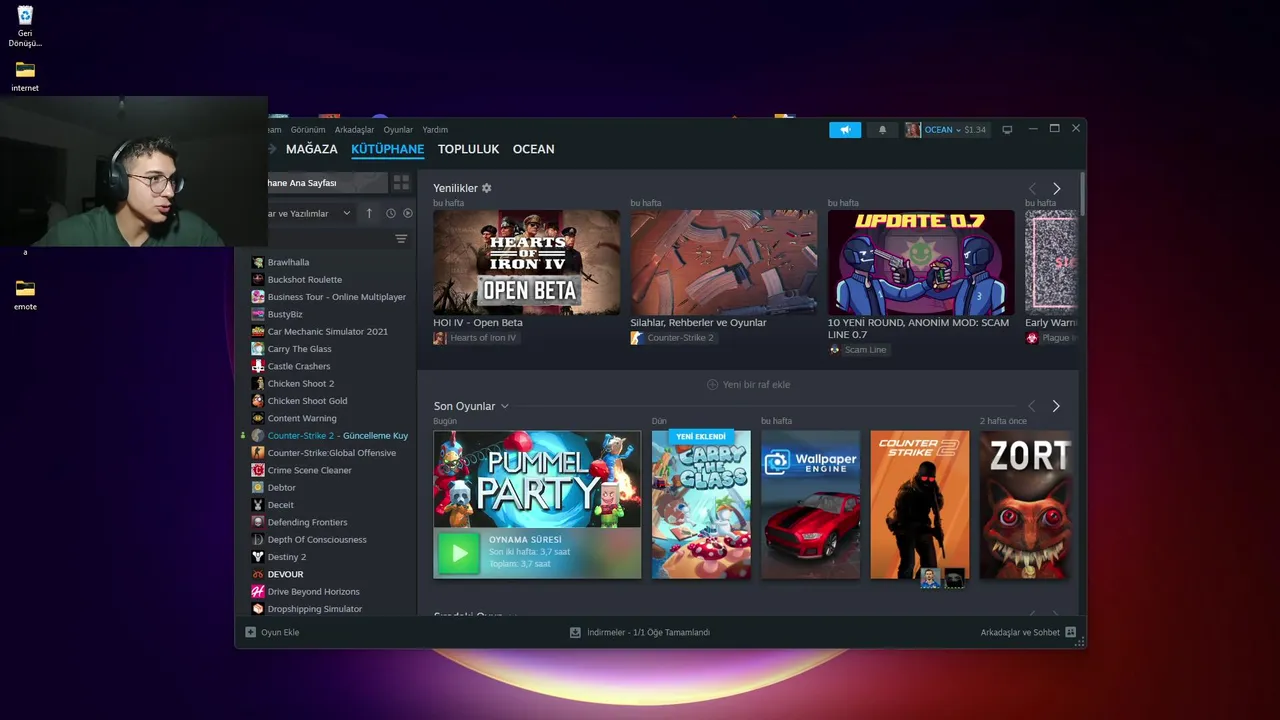Open the downloads icon at bottom bar
Viewport: 1280px width, 720px height.
(575, 632)
